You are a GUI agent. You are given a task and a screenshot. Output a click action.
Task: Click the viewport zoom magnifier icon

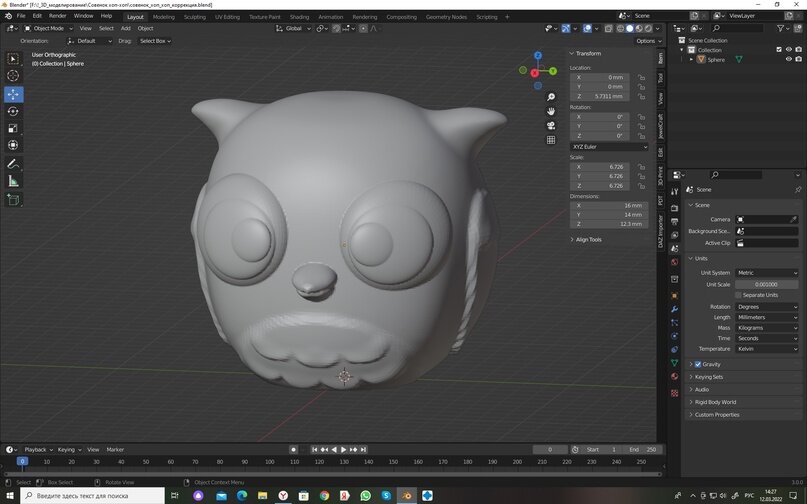pos(551,97)
